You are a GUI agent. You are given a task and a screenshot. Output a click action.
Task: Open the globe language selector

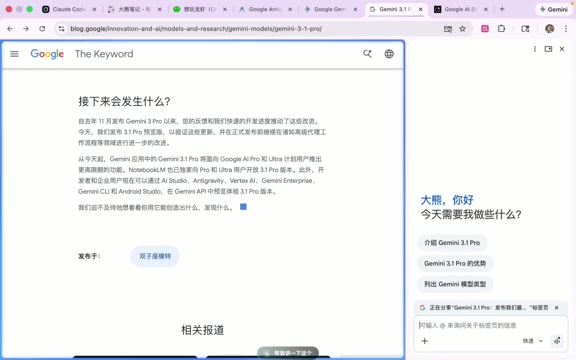click(x=389, y=54)
